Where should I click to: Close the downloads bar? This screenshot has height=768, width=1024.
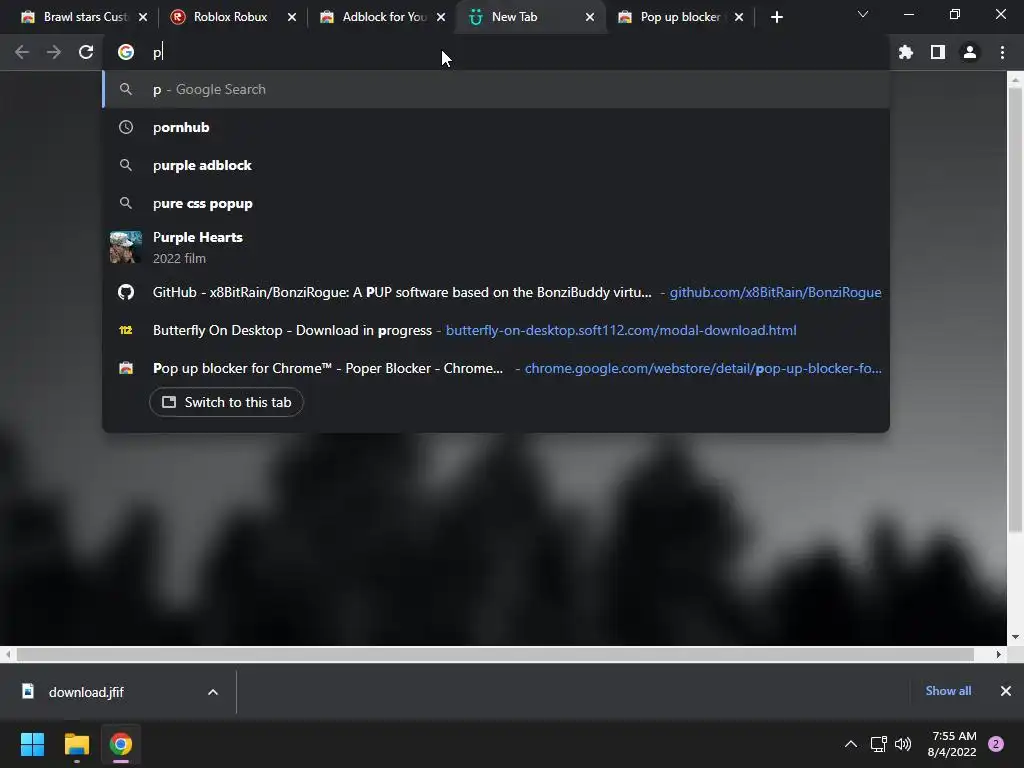tap(1006, 691)
